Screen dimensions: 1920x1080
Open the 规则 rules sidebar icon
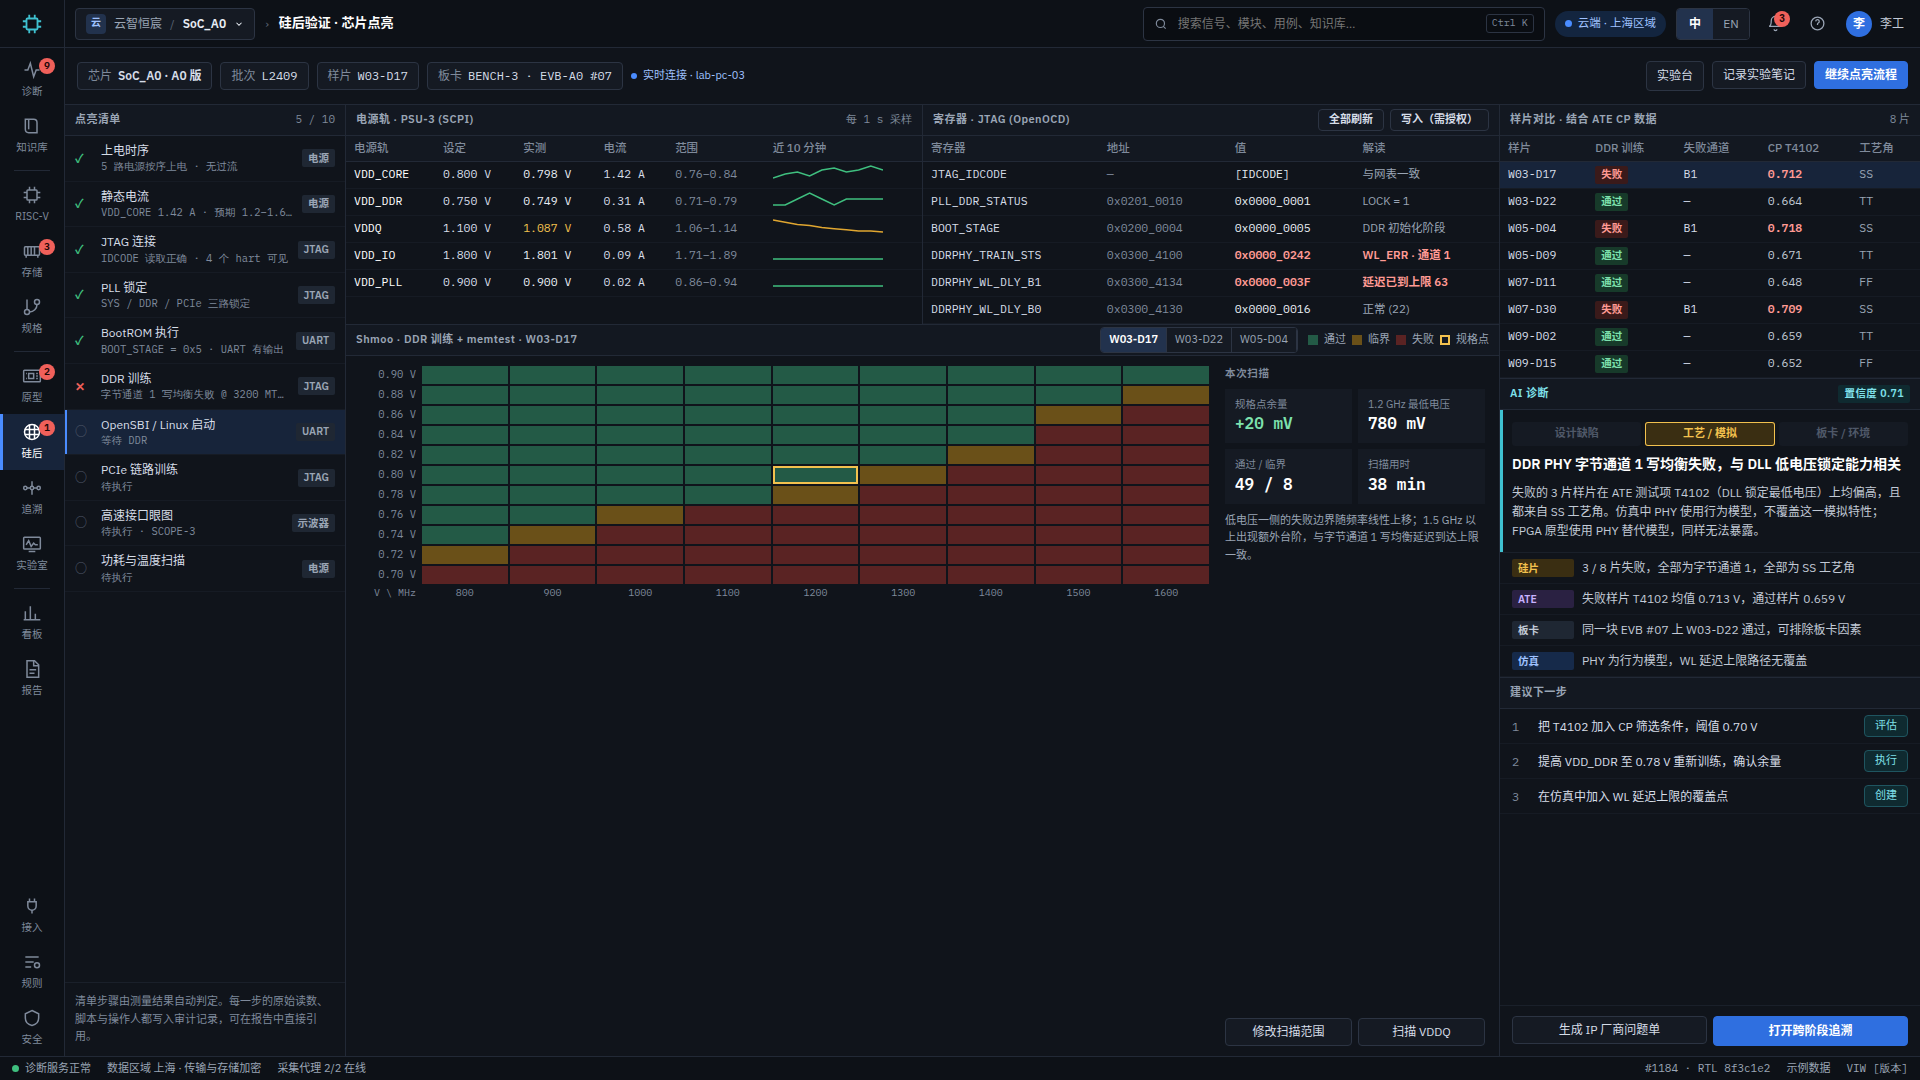[32, 970]
